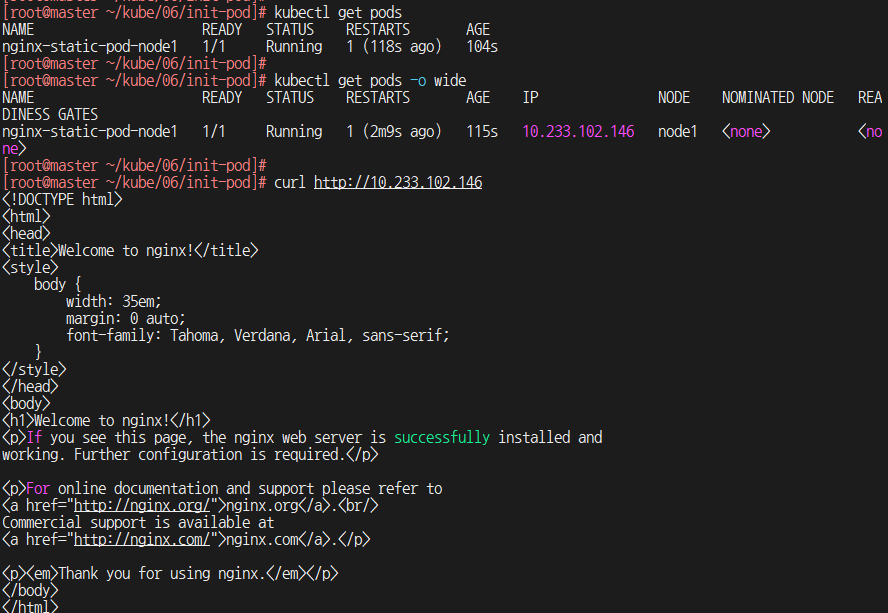Click the 'body {' CSS selector line
The height and width of the screenshot is (613, 888).
click(x=58, y=284)
